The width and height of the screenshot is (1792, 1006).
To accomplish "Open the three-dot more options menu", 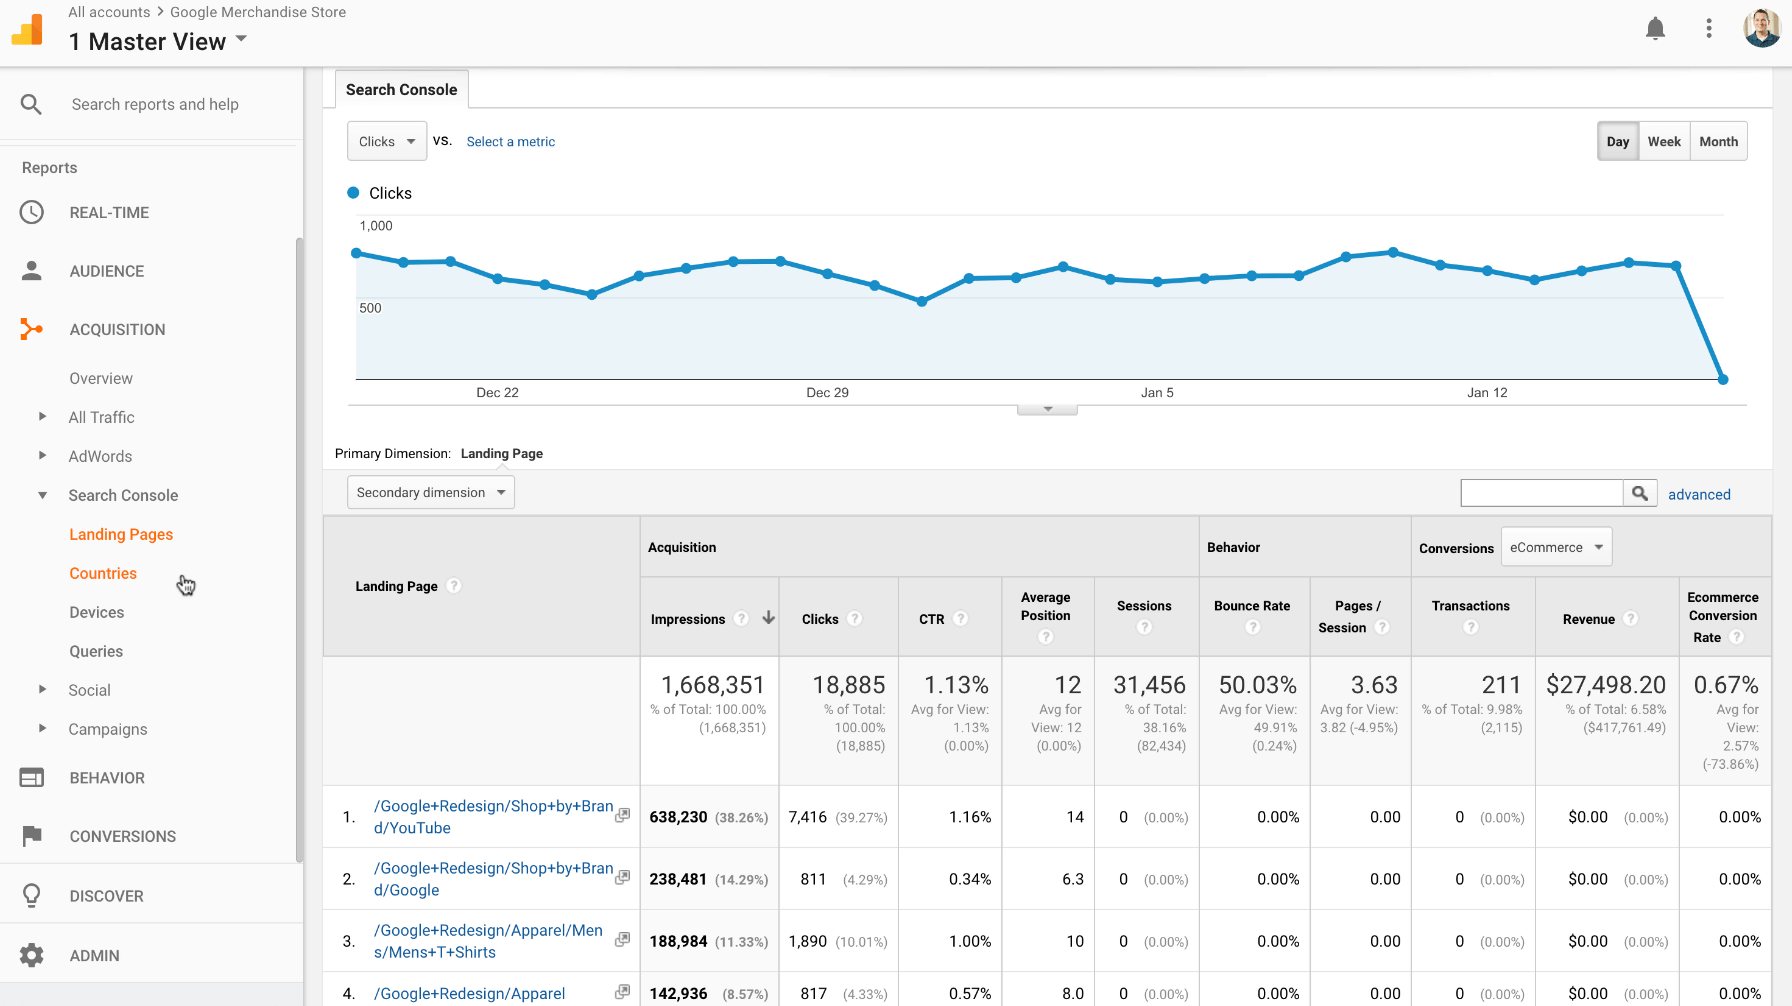I will [x=1709, y=29].
